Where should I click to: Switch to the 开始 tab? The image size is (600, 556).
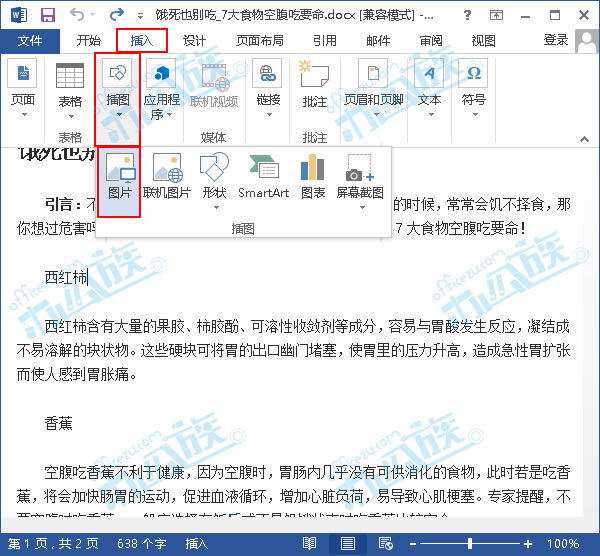88,40
